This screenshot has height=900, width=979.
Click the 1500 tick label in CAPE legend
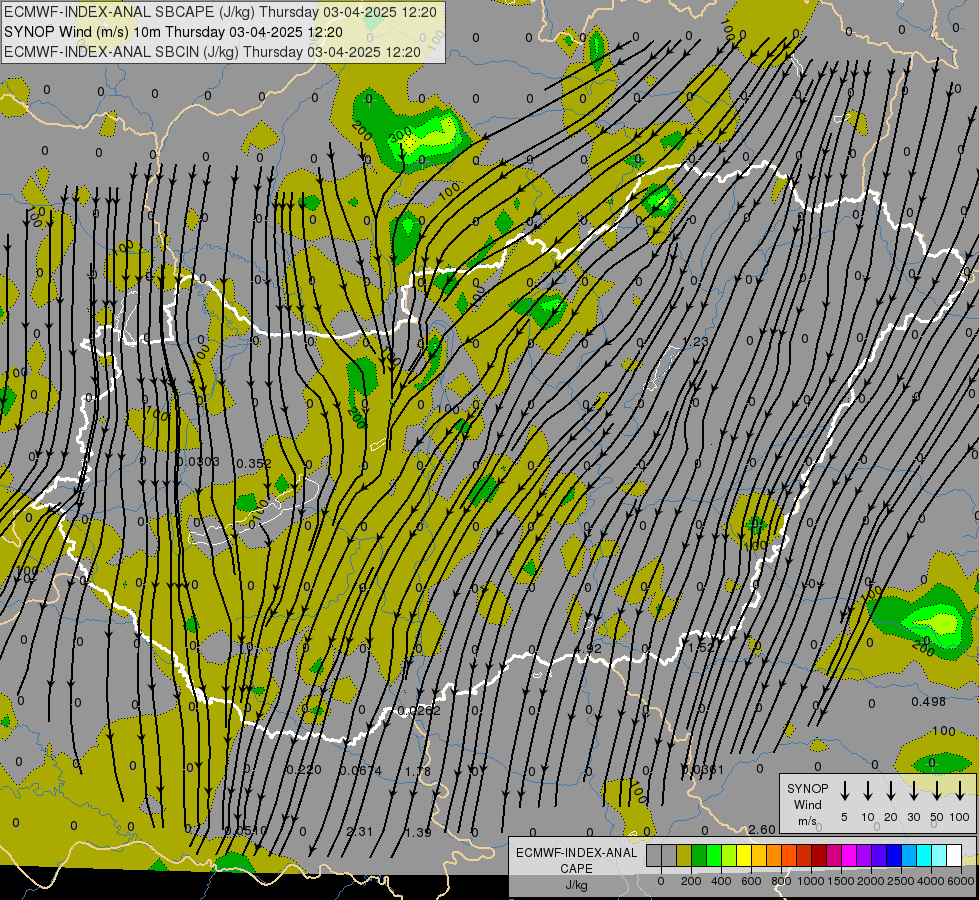[x=840, y=881]
